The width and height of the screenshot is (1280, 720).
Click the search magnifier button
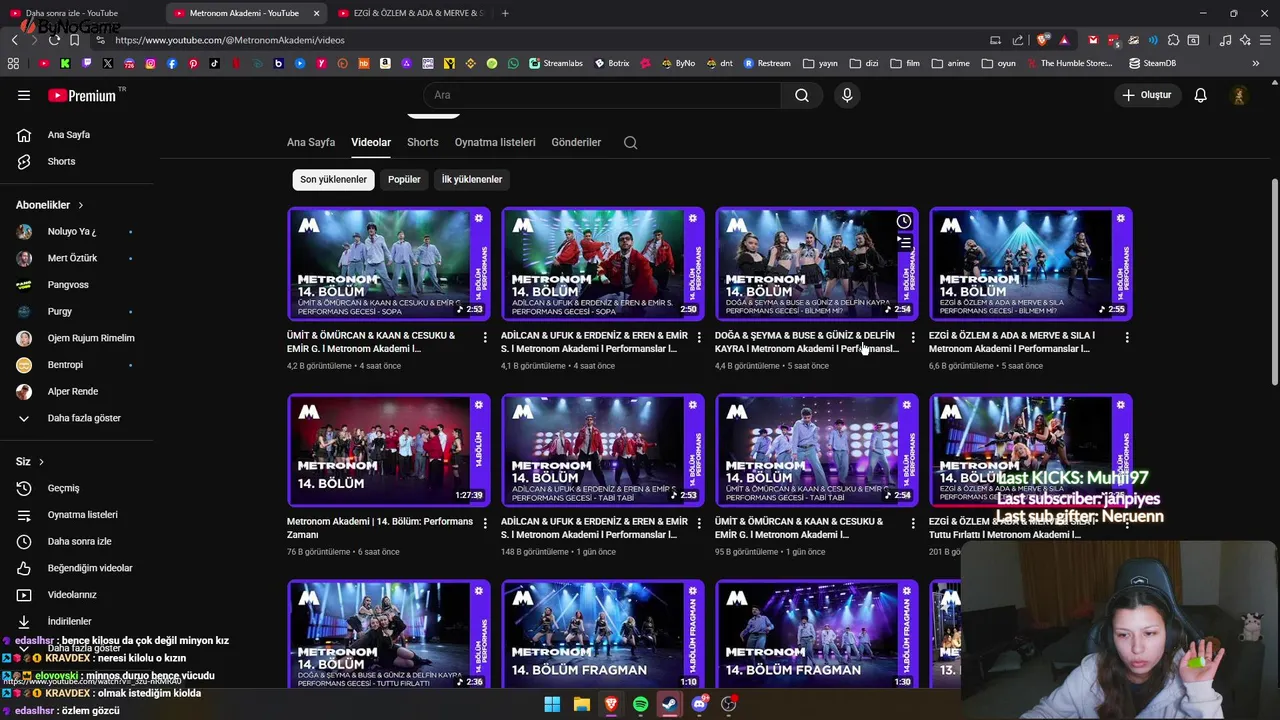(802, 95)
